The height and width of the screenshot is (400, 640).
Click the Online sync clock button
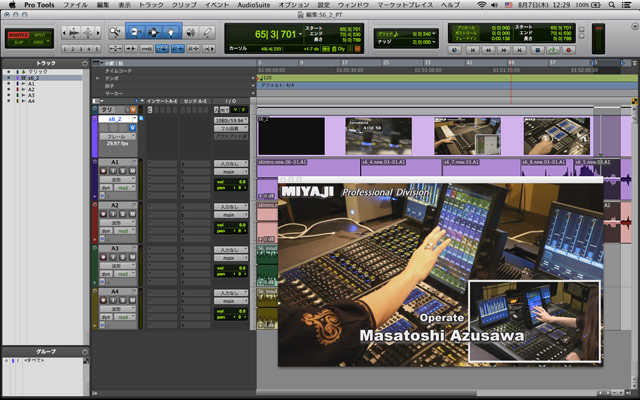(454, 50)
